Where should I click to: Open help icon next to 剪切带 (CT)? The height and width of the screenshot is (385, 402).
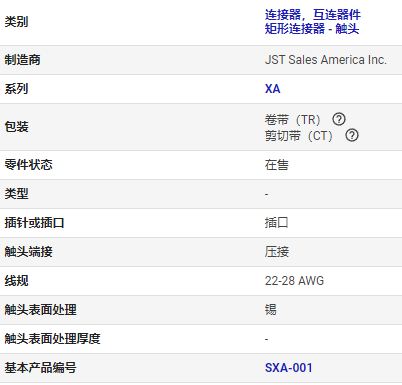point(352,135)
